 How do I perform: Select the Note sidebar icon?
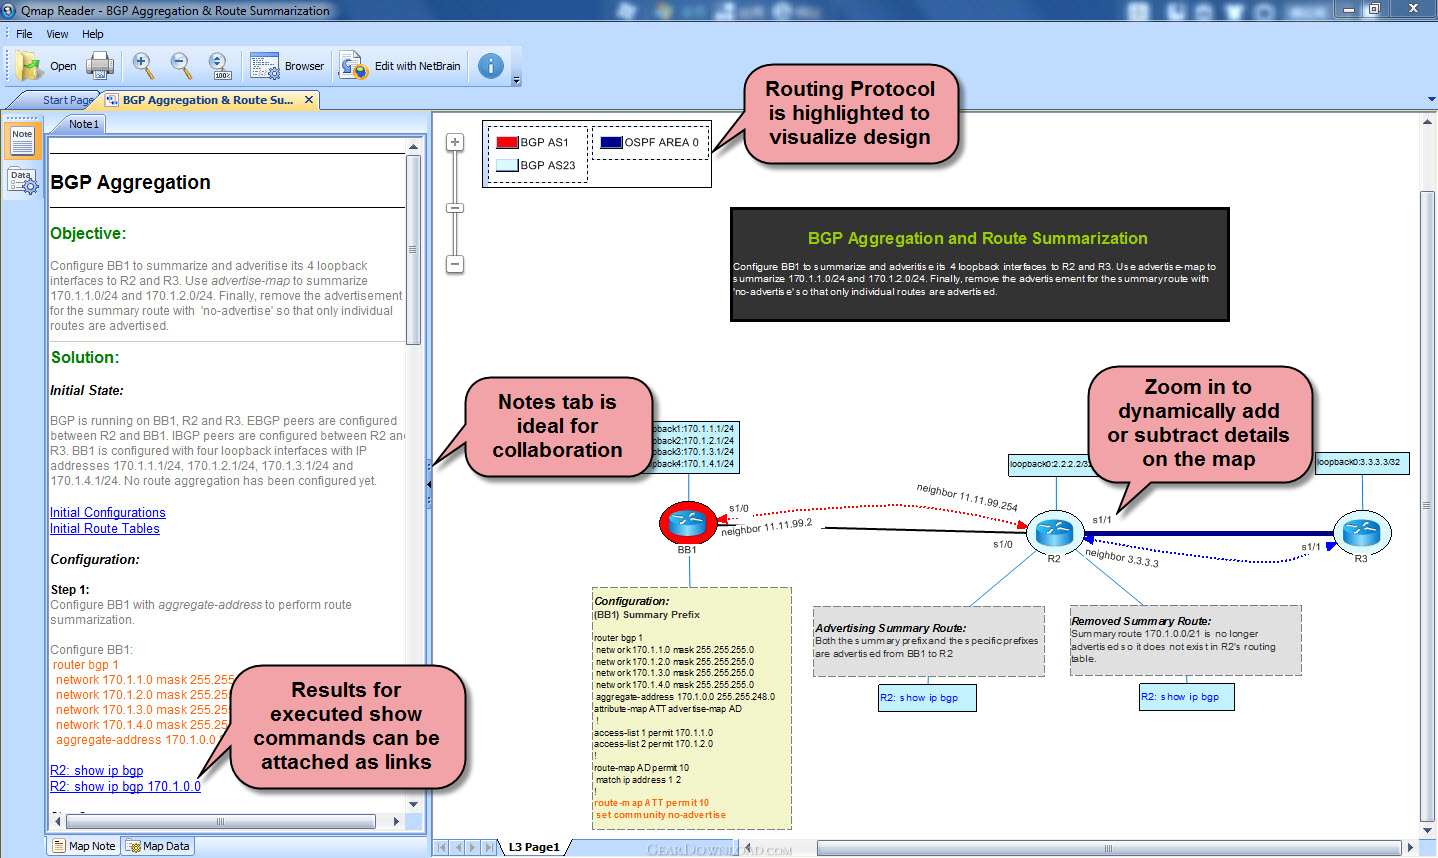point(22,141)
